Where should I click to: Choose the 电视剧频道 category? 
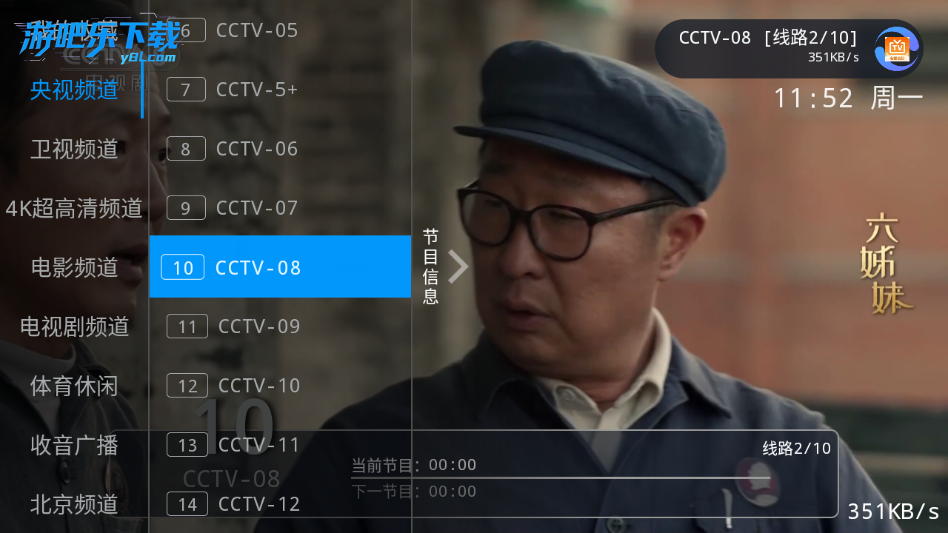pyautogui.click(x=74, y=326)
